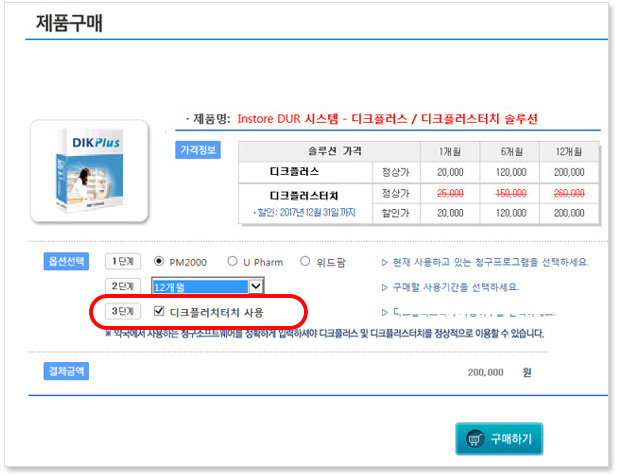Click the 1단계 step label
The height and width of the screenshot is (476, 617).
[123, 261]
